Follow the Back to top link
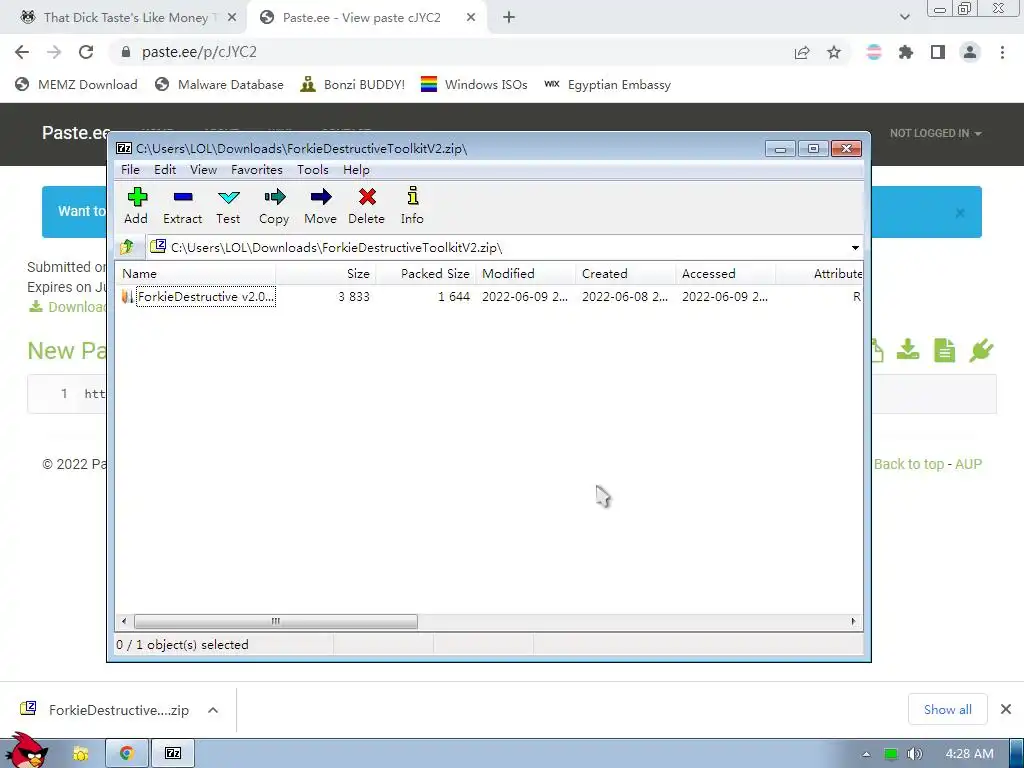 pos(908,464)
